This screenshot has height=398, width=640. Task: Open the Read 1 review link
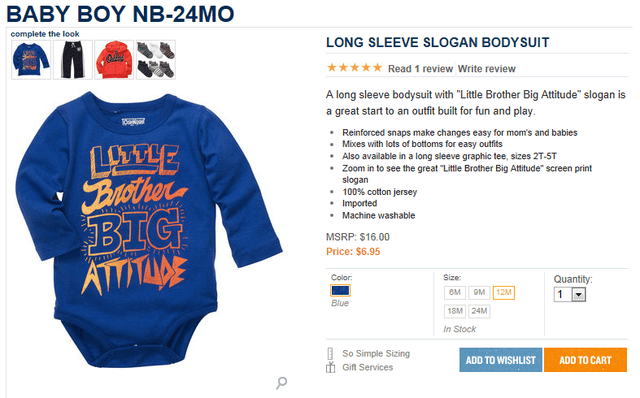tap(420, 69)
